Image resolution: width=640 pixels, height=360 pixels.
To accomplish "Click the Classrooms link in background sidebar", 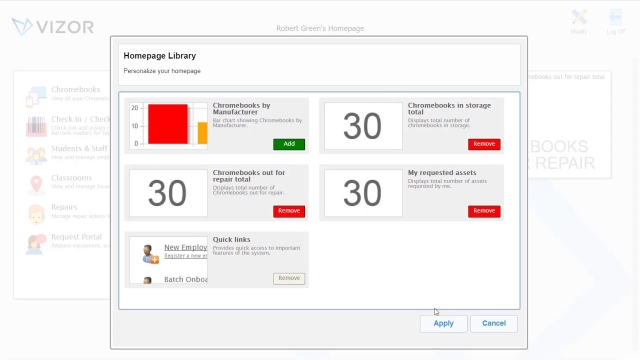I will tap(71, 178).
